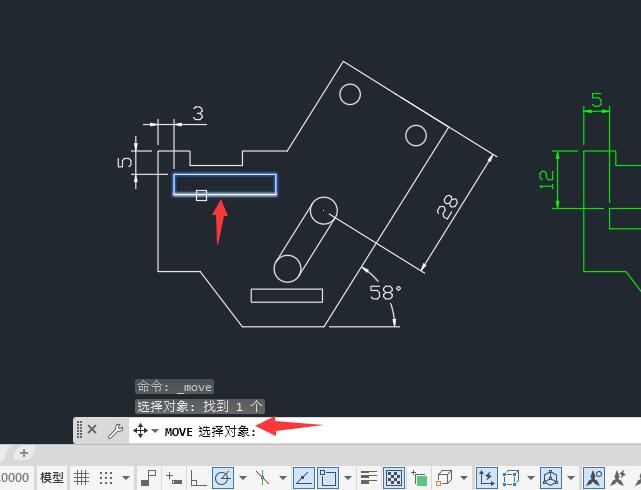This screenshot has width=641, height=490.
Task: Select the green dimension text 12
Action: tap(547, 180)
